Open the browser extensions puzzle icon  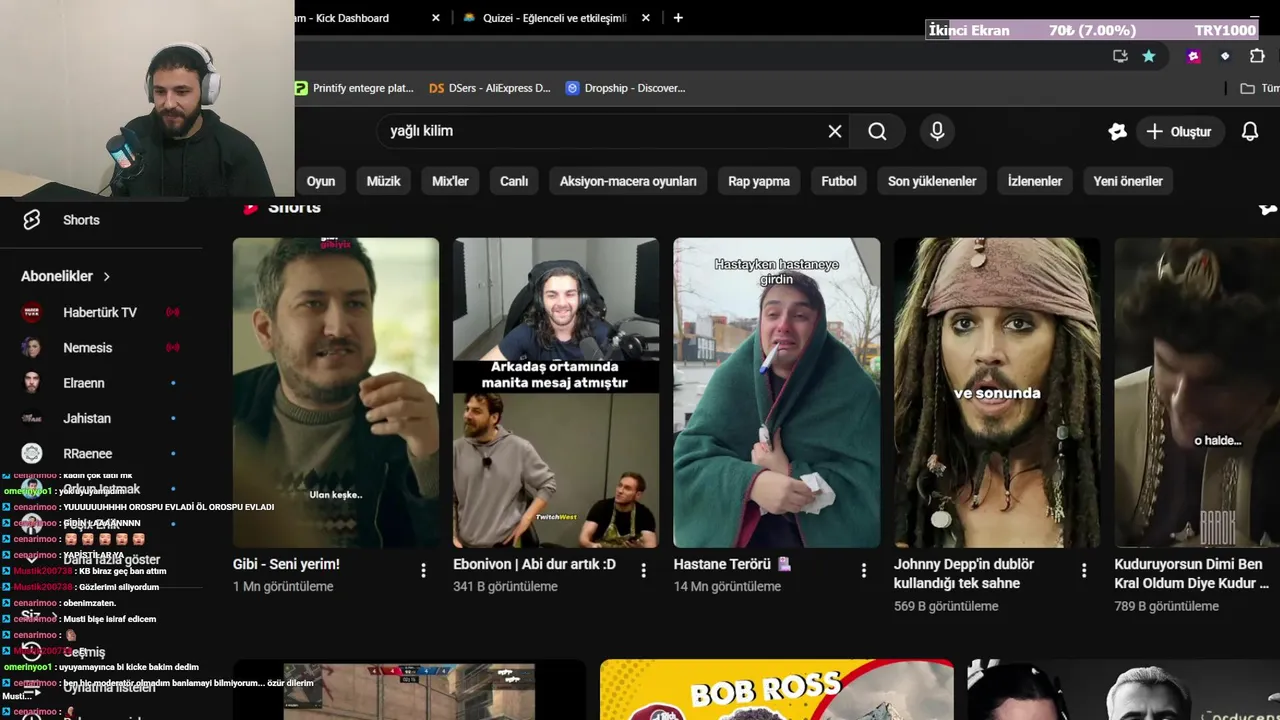coord(1257,56)
